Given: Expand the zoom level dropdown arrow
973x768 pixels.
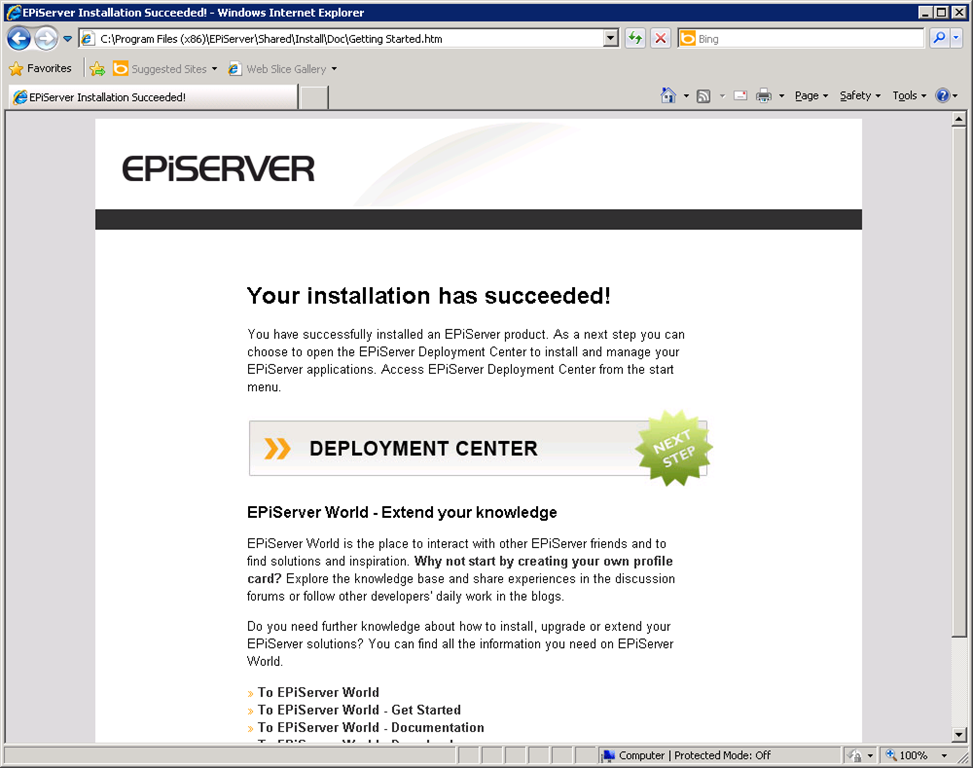Looking at the screenshot, I should click(944, 755).
